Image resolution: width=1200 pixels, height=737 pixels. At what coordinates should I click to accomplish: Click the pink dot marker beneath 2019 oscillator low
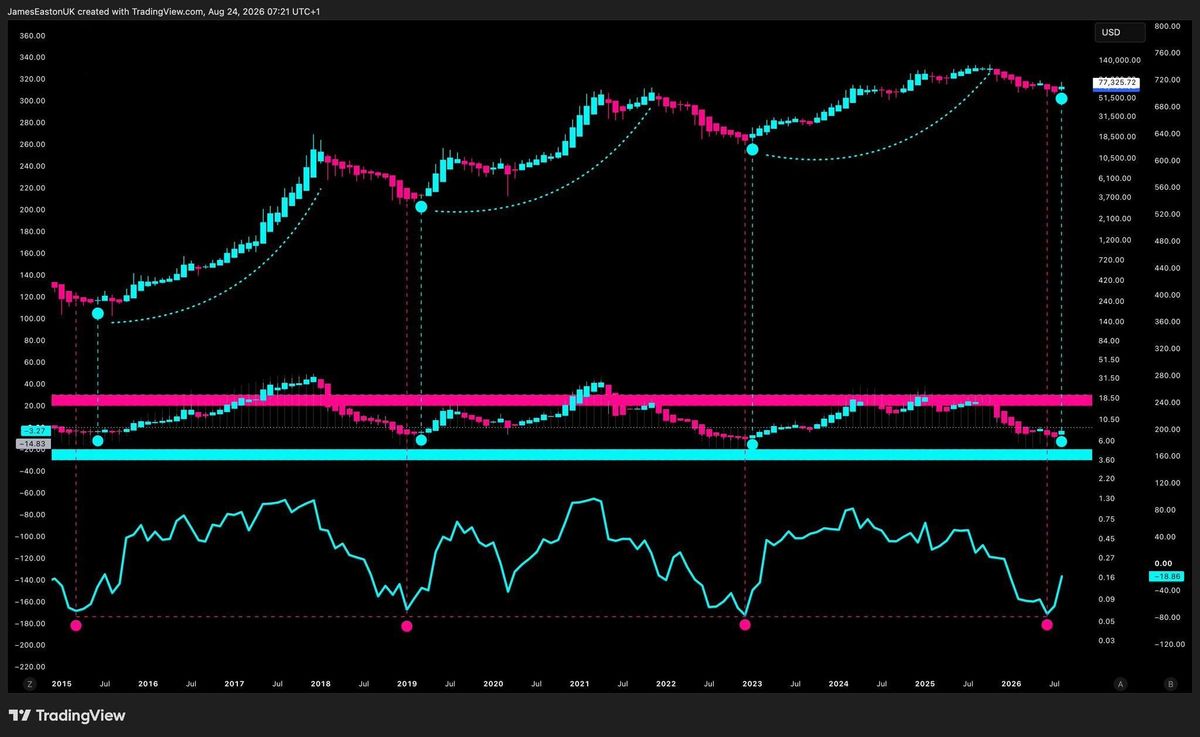pyautogui.click(x=406, y=626)
